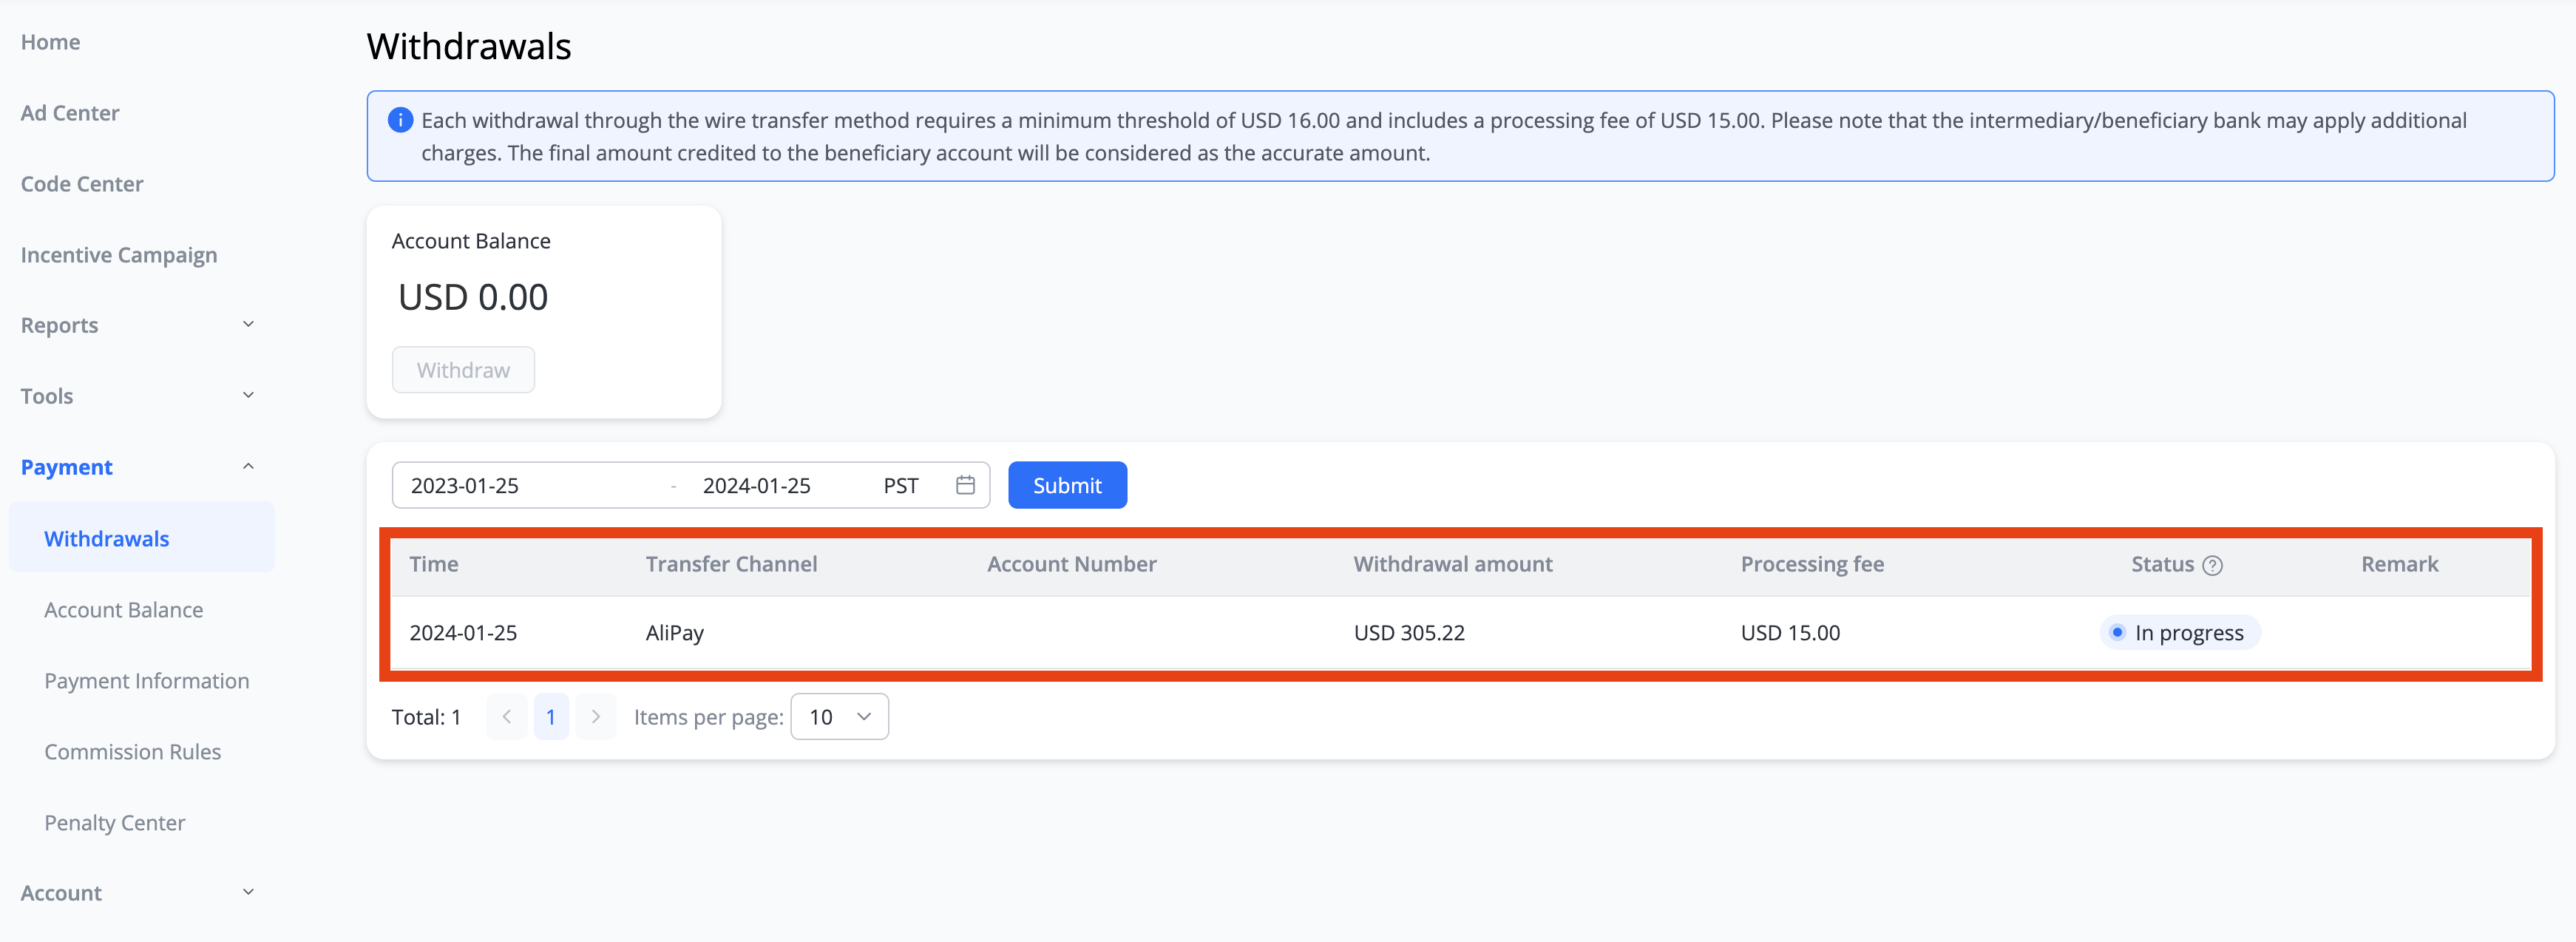2576x942 pixels.
Task: Click the calendar icon in date range
Action: (x=964, y=485)
